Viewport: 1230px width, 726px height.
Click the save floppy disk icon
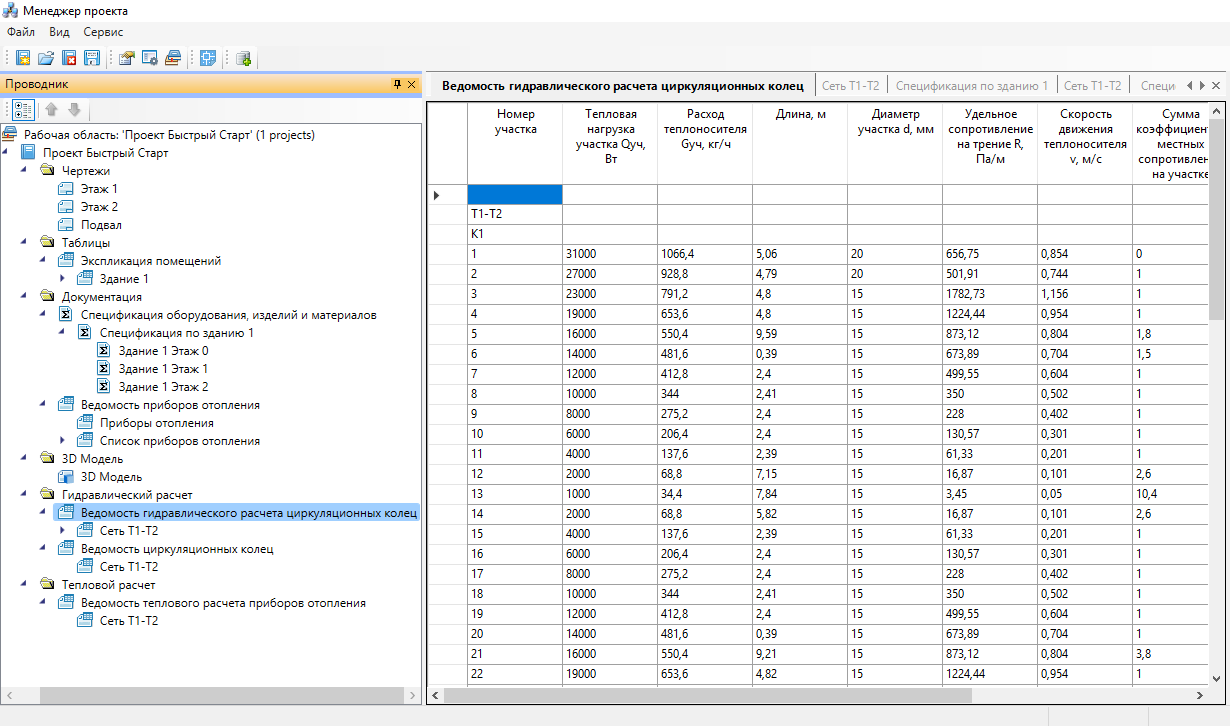point(92,58)
